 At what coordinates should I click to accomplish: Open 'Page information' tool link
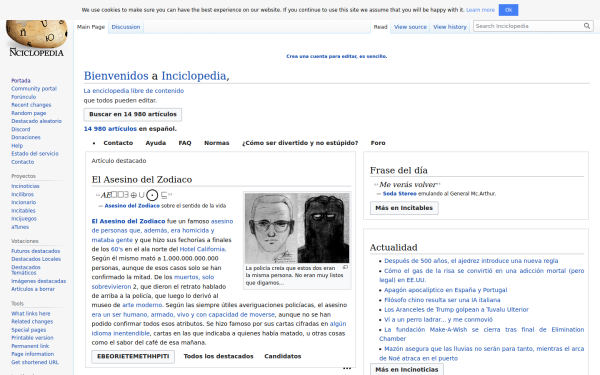point(33,354)
